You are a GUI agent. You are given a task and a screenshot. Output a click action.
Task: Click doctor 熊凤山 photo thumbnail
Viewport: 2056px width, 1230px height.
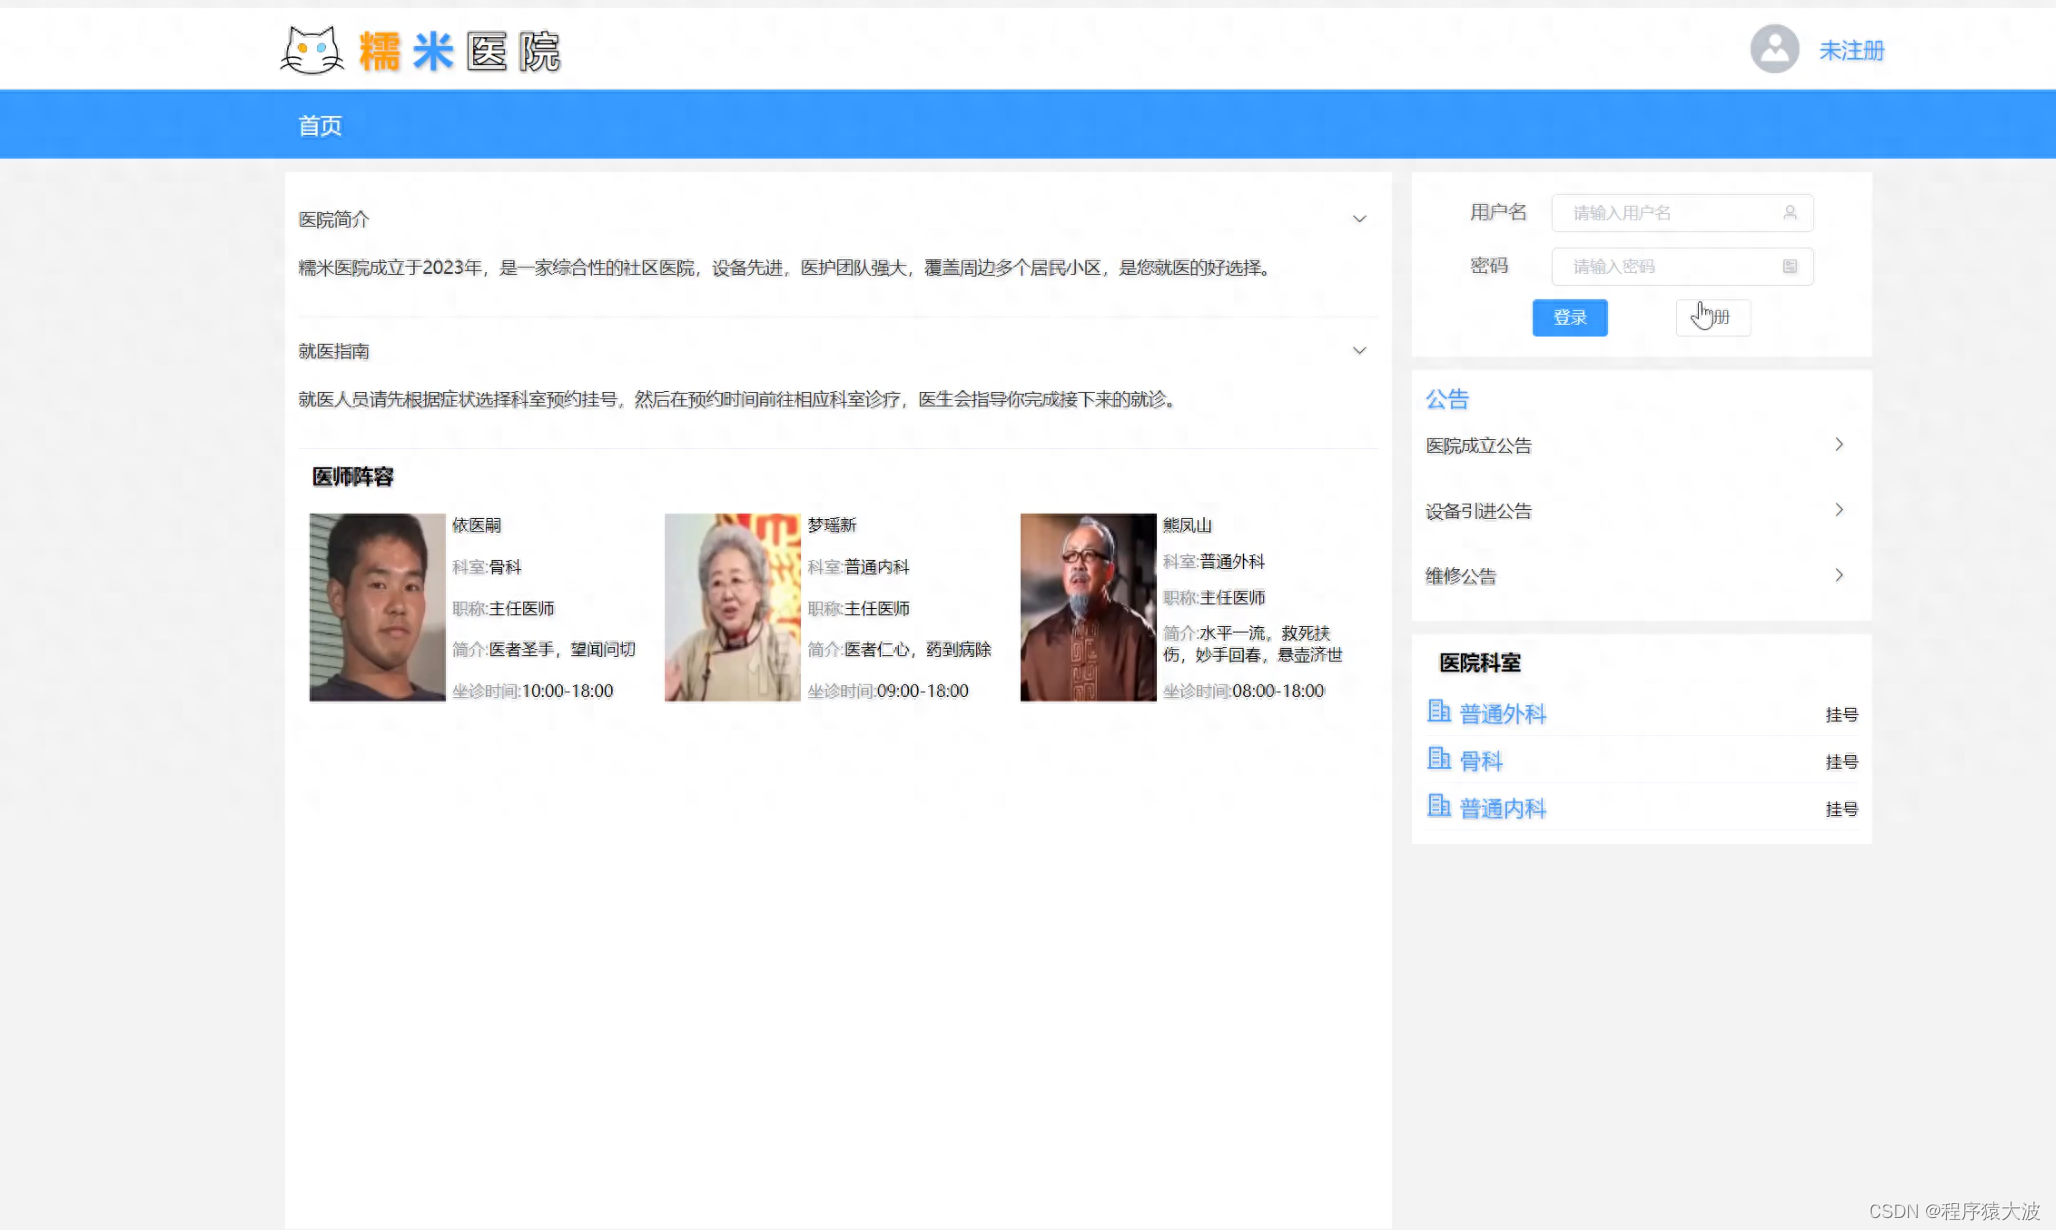pyautogui.click(x=1088, y=607)
